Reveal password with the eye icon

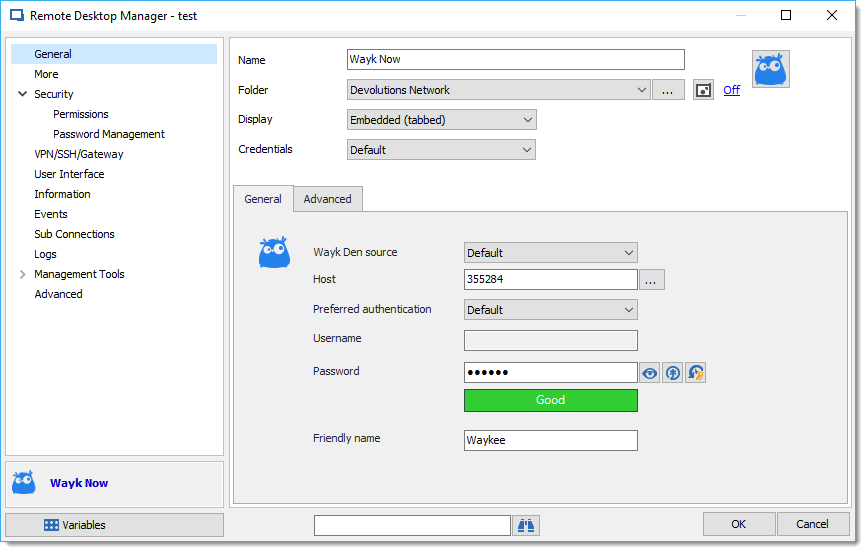tap(650, 373)
